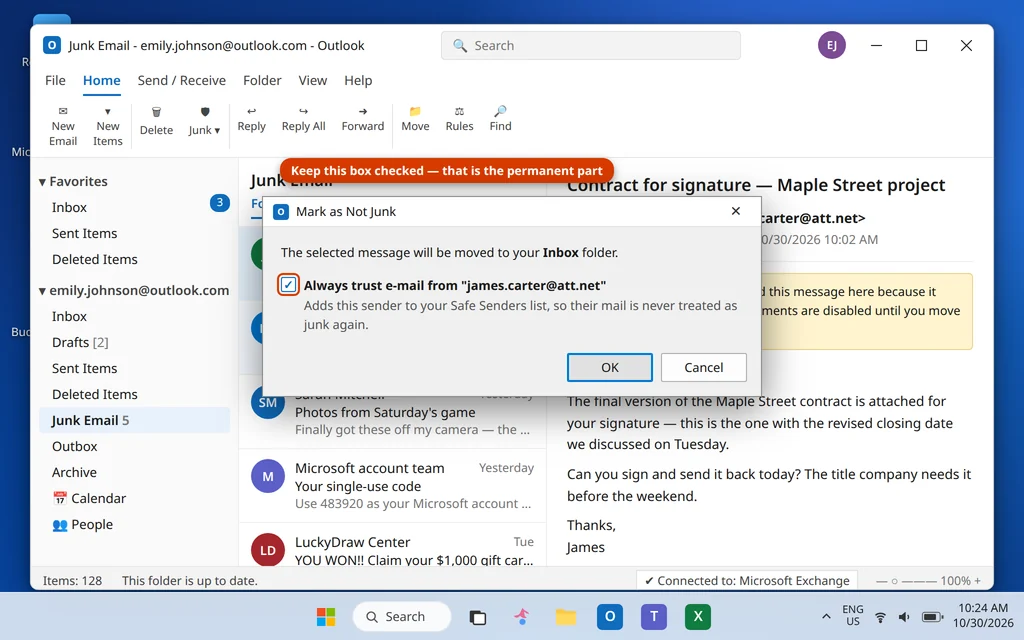The width and height of the screenshot is (1024, 640).
Task: Open Calendar in the folder pane
Action: [135, 498]
